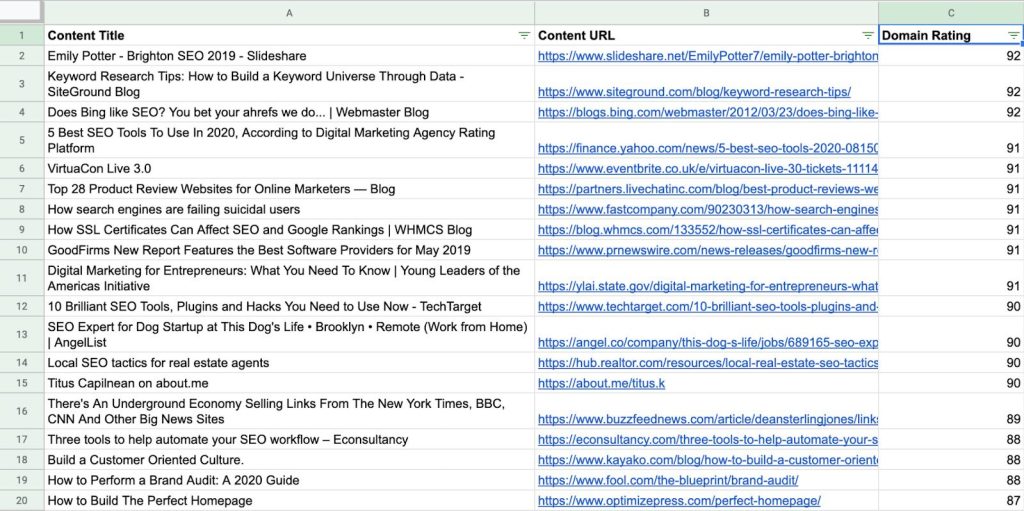This screenshot has height=511, width=1024.
Task: Follow the blogs.bing.com webmaster link
Action: 707,112
